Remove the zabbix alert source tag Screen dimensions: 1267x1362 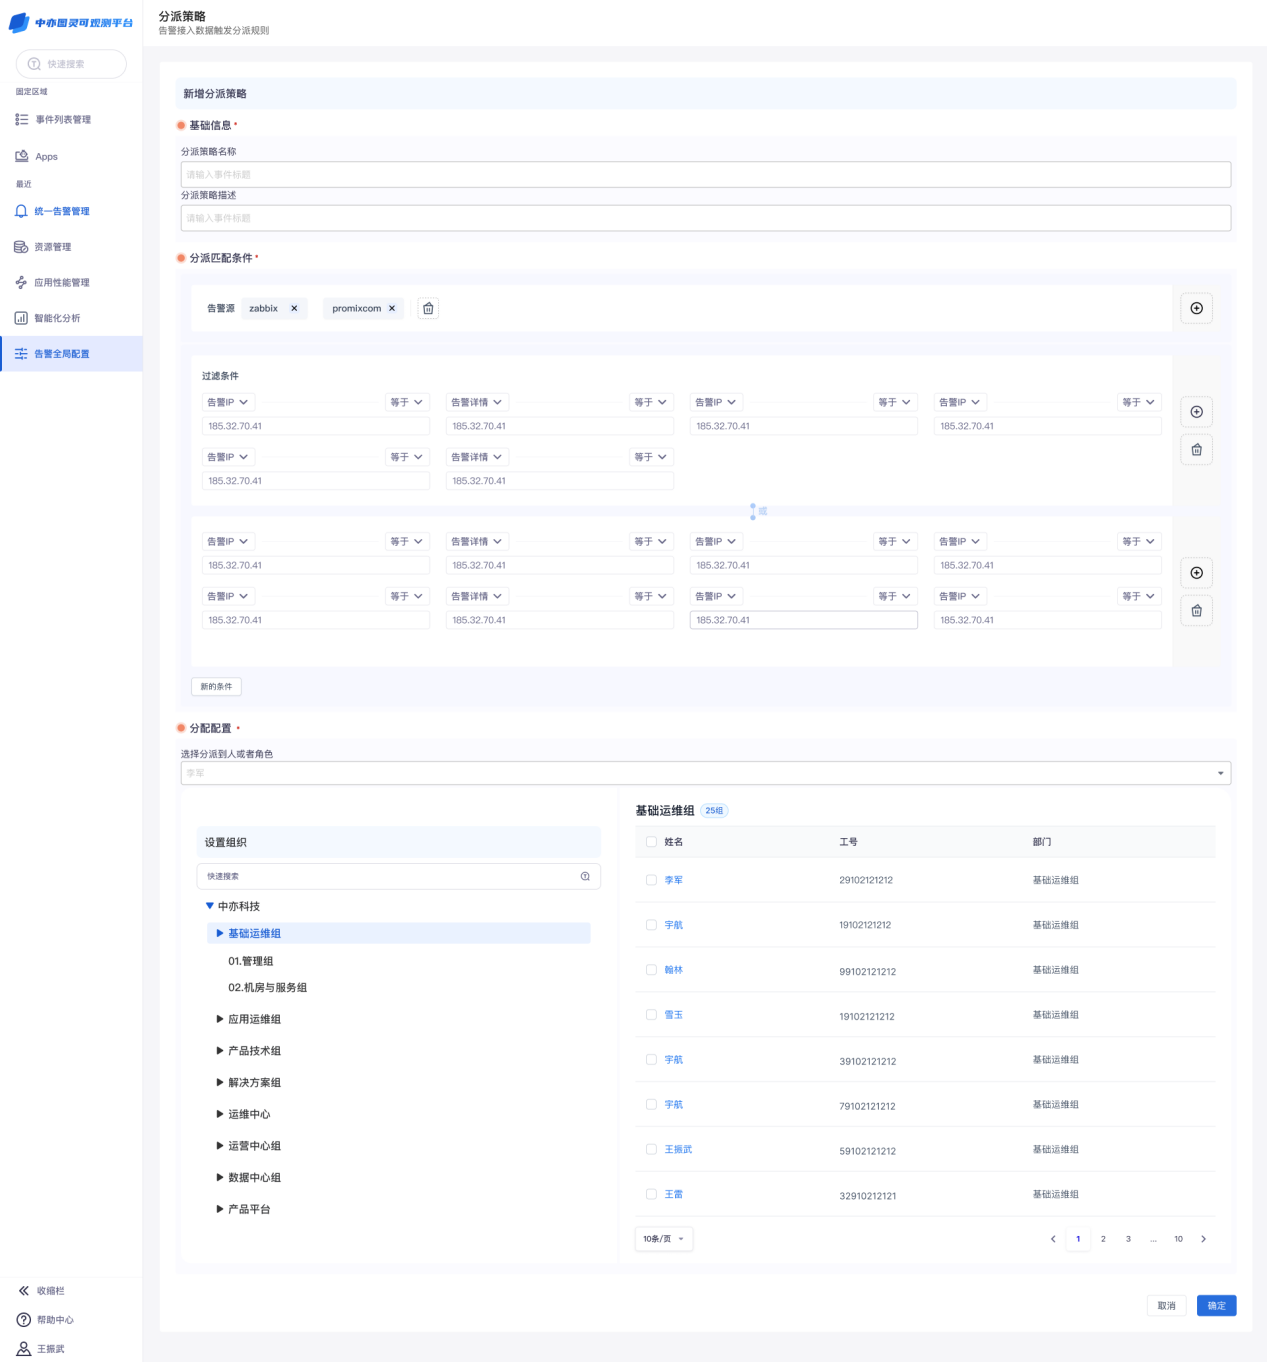294,309
